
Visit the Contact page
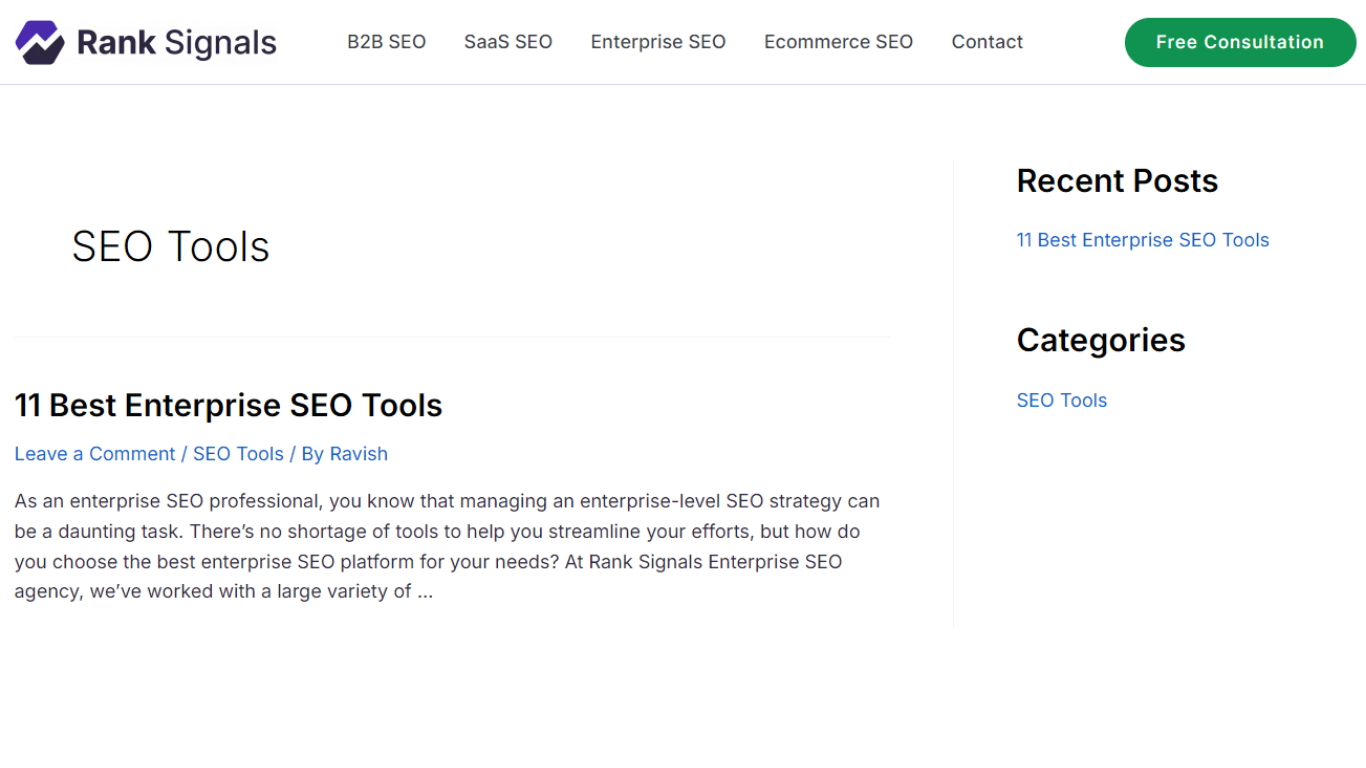pyautogui.click(x=987, y=42)
